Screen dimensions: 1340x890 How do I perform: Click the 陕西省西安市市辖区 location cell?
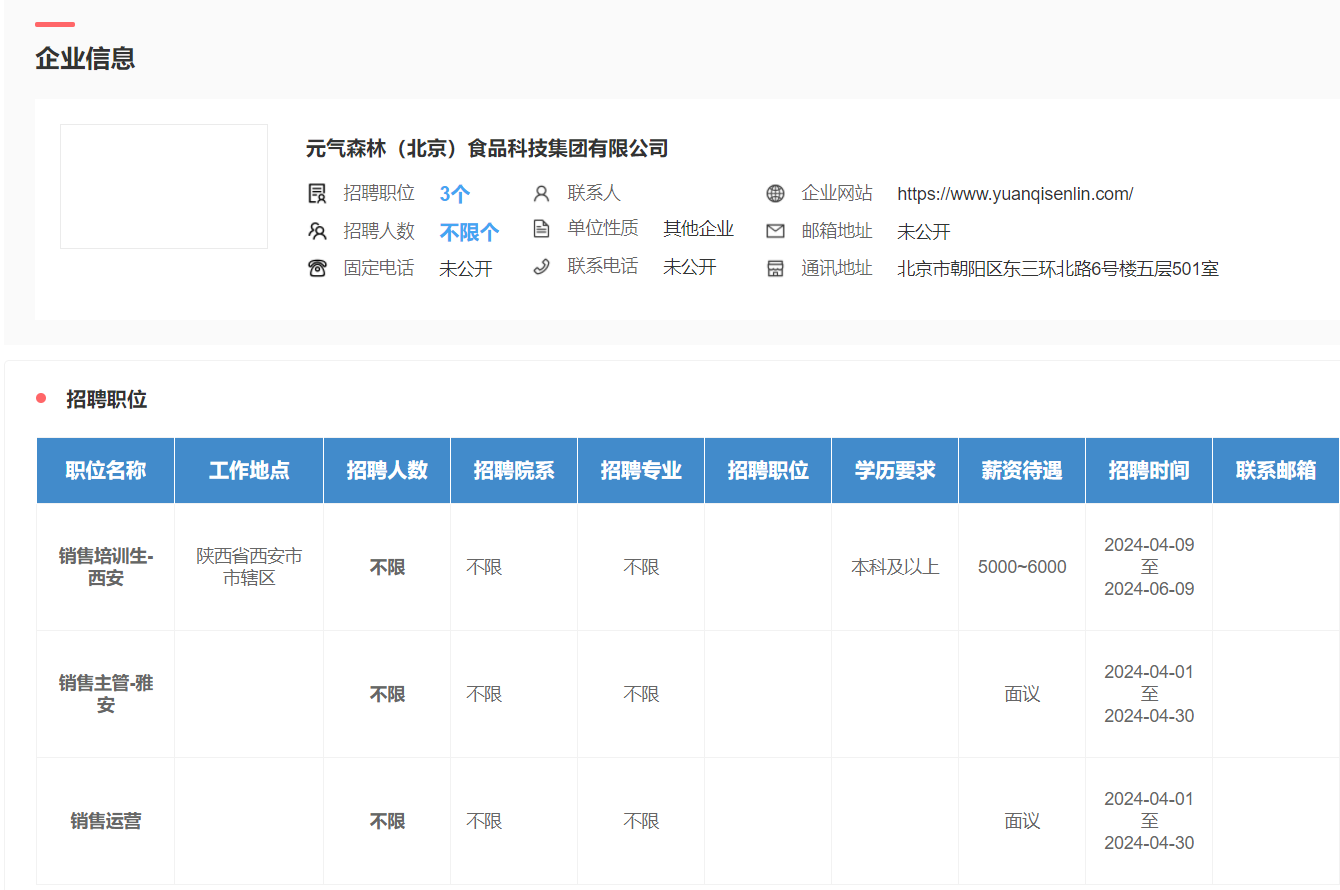[x=249, y=567]
